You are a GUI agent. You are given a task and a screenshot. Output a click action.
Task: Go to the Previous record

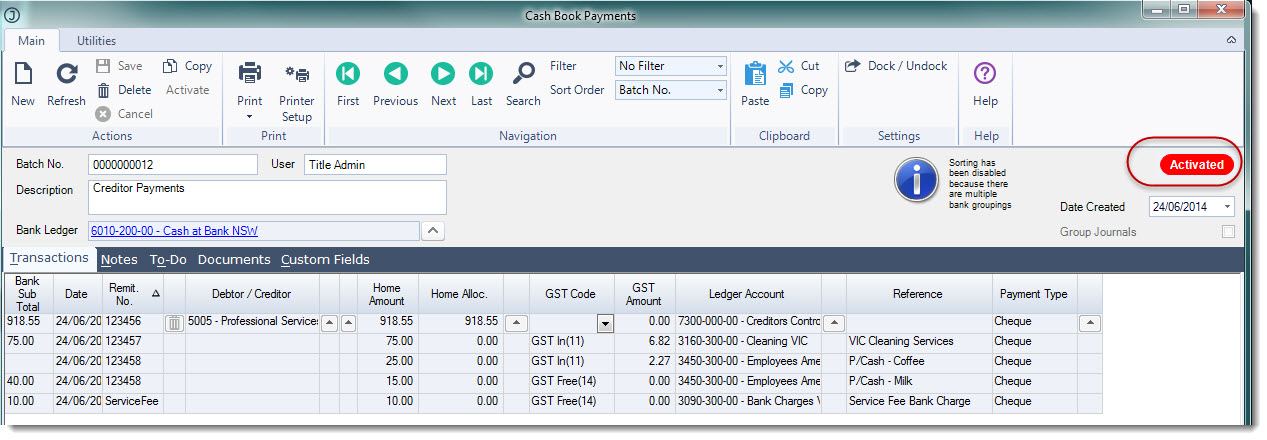[395, 83]
